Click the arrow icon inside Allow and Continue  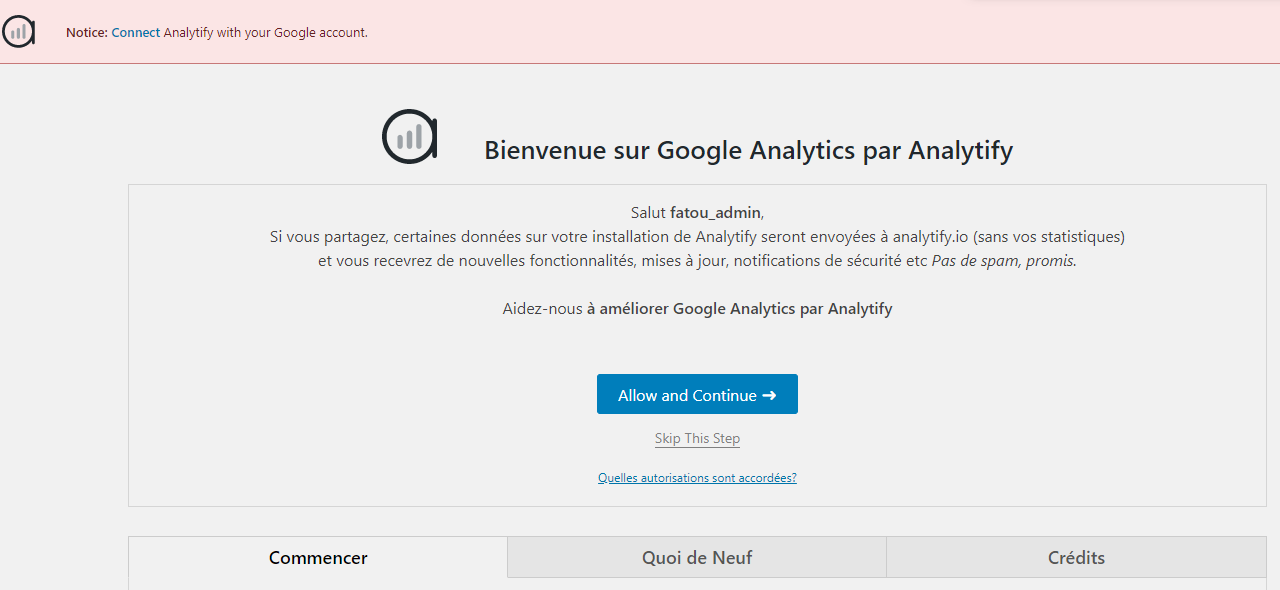click(769, 395)
